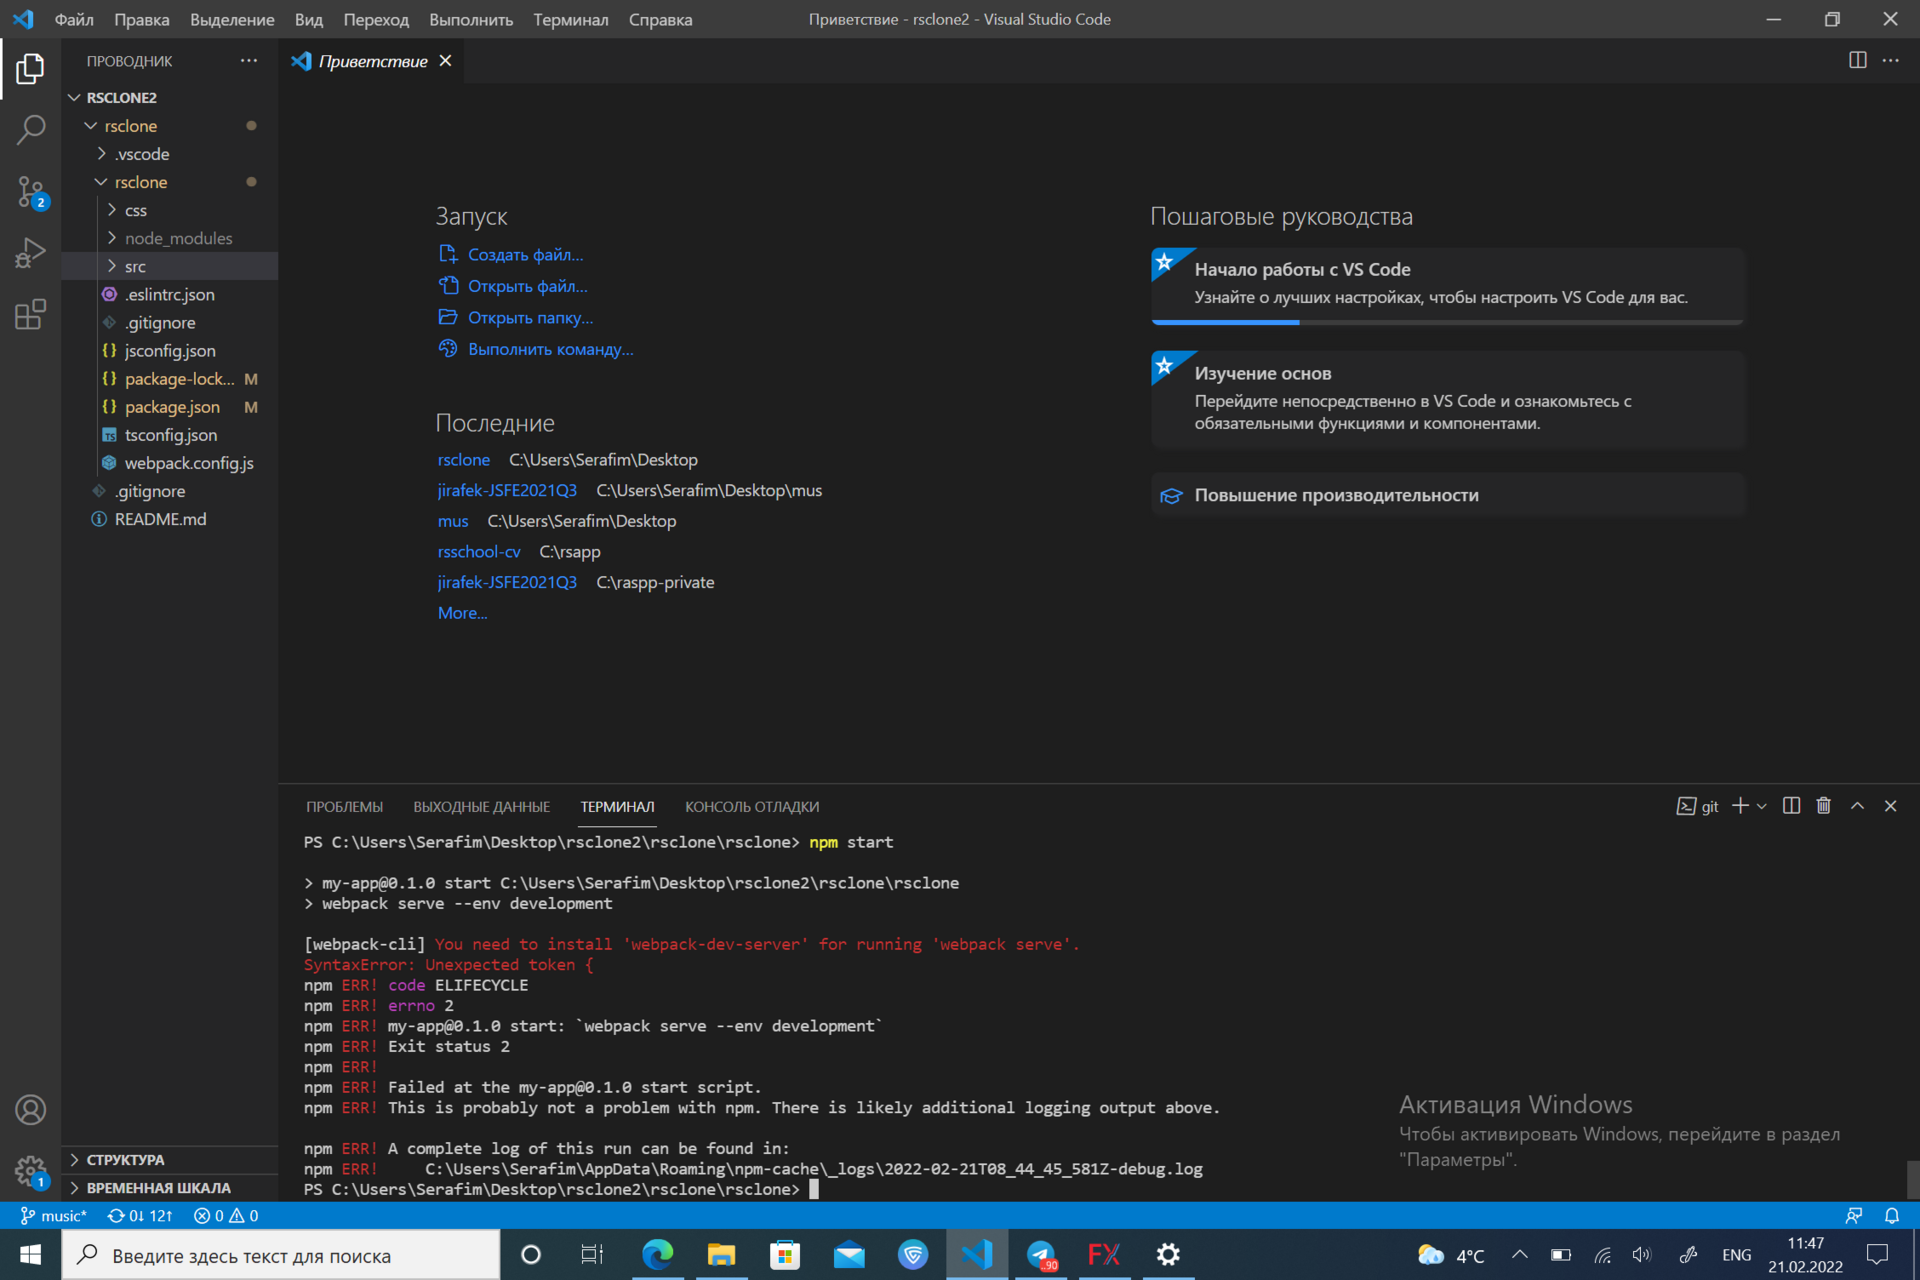Click More... under recent list
The image size is (1920, 1280).
(462, 613)
